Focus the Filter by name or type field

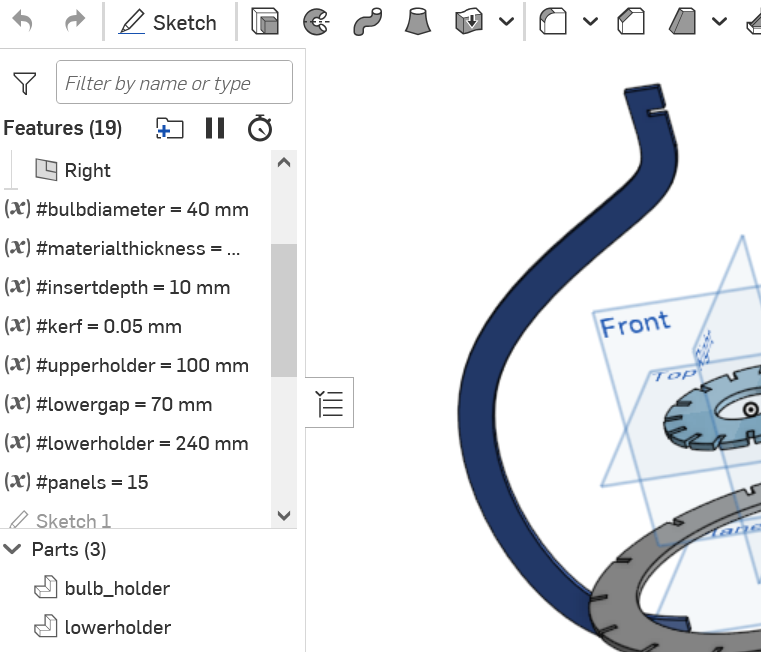tap(174, 82)
